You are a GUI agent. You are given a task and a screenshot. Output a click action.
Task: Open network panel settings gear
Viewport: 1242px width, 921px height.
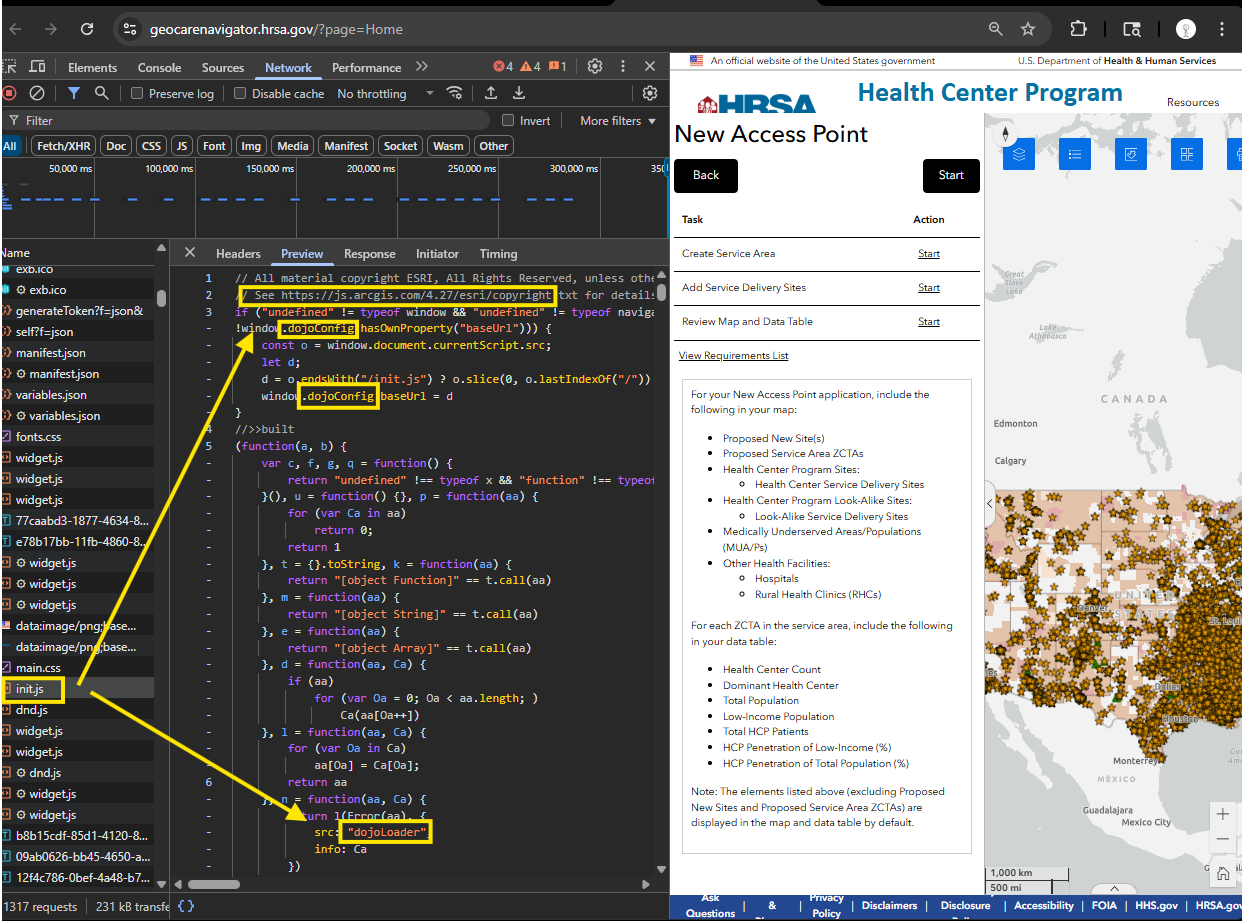[x=650, y=93]
